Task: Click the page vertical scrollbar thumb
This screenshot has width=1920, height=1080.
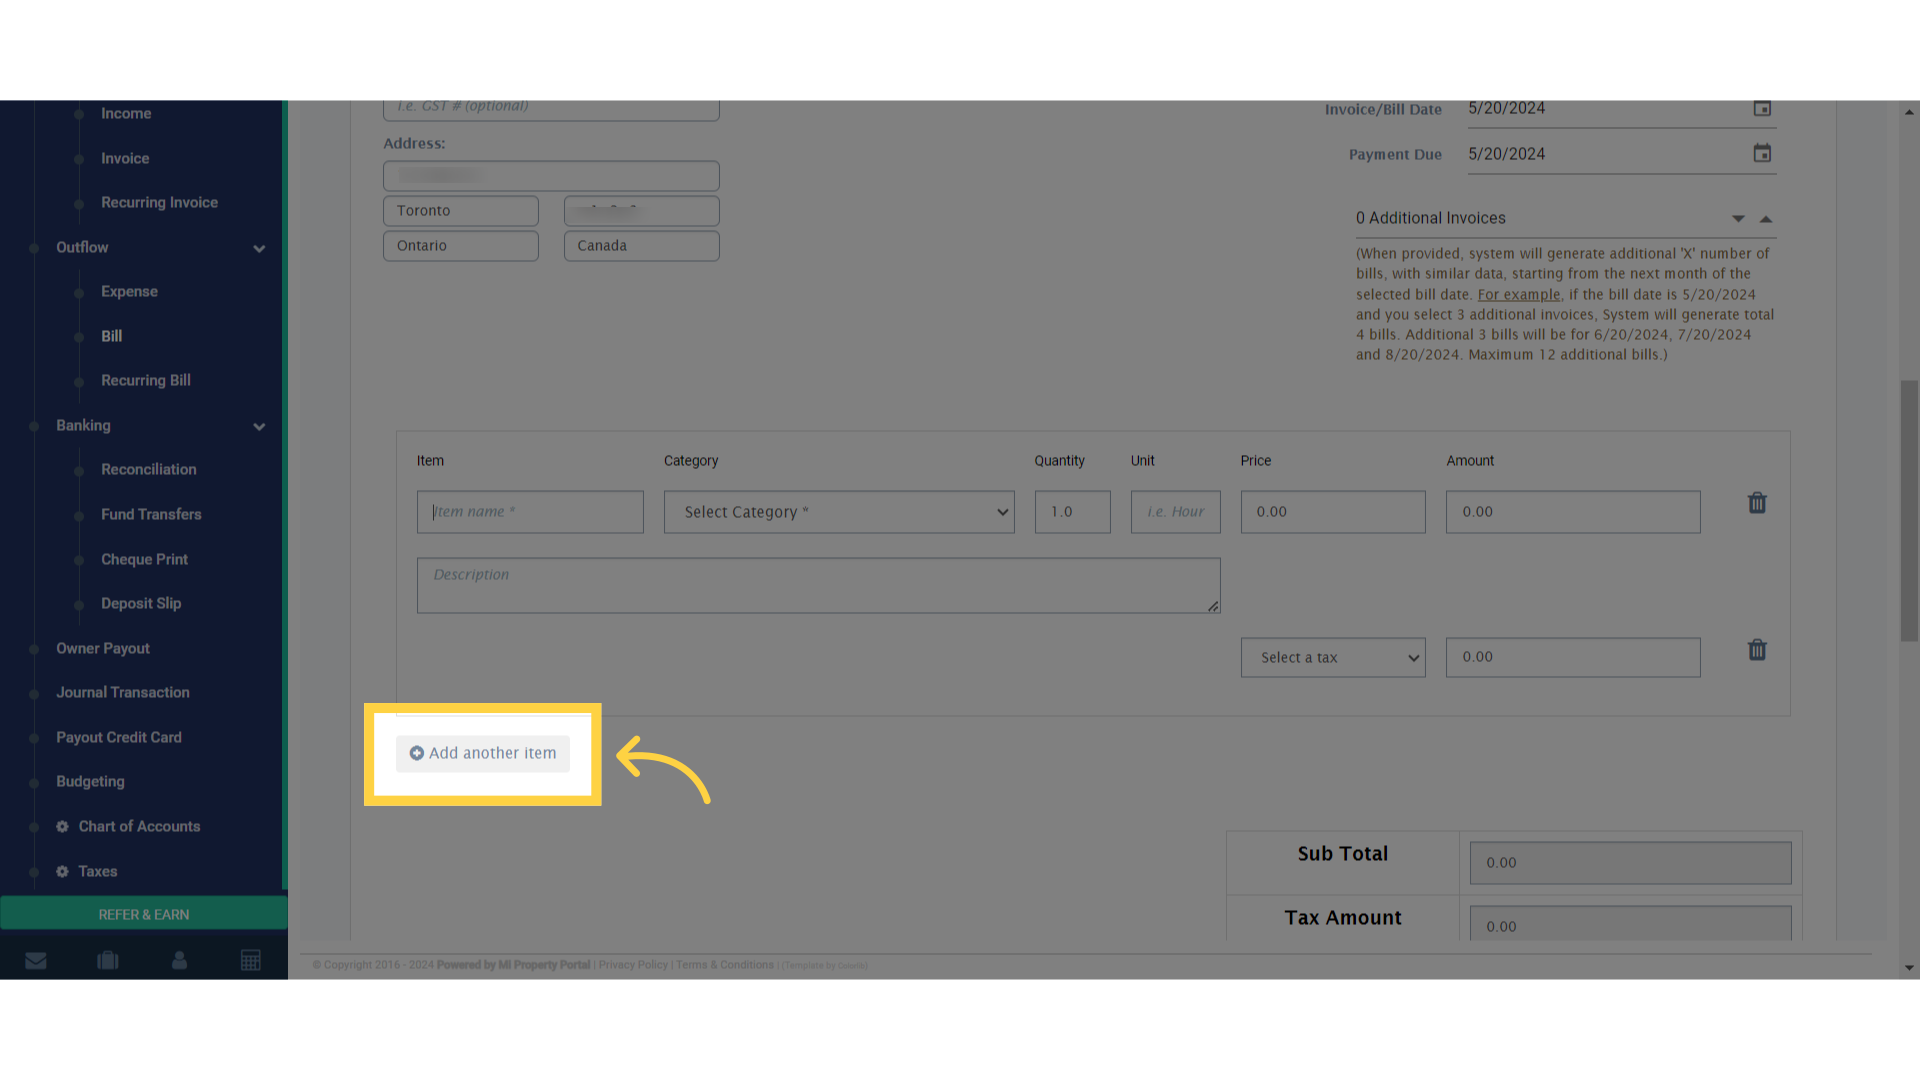Action: coord(1909,510)
